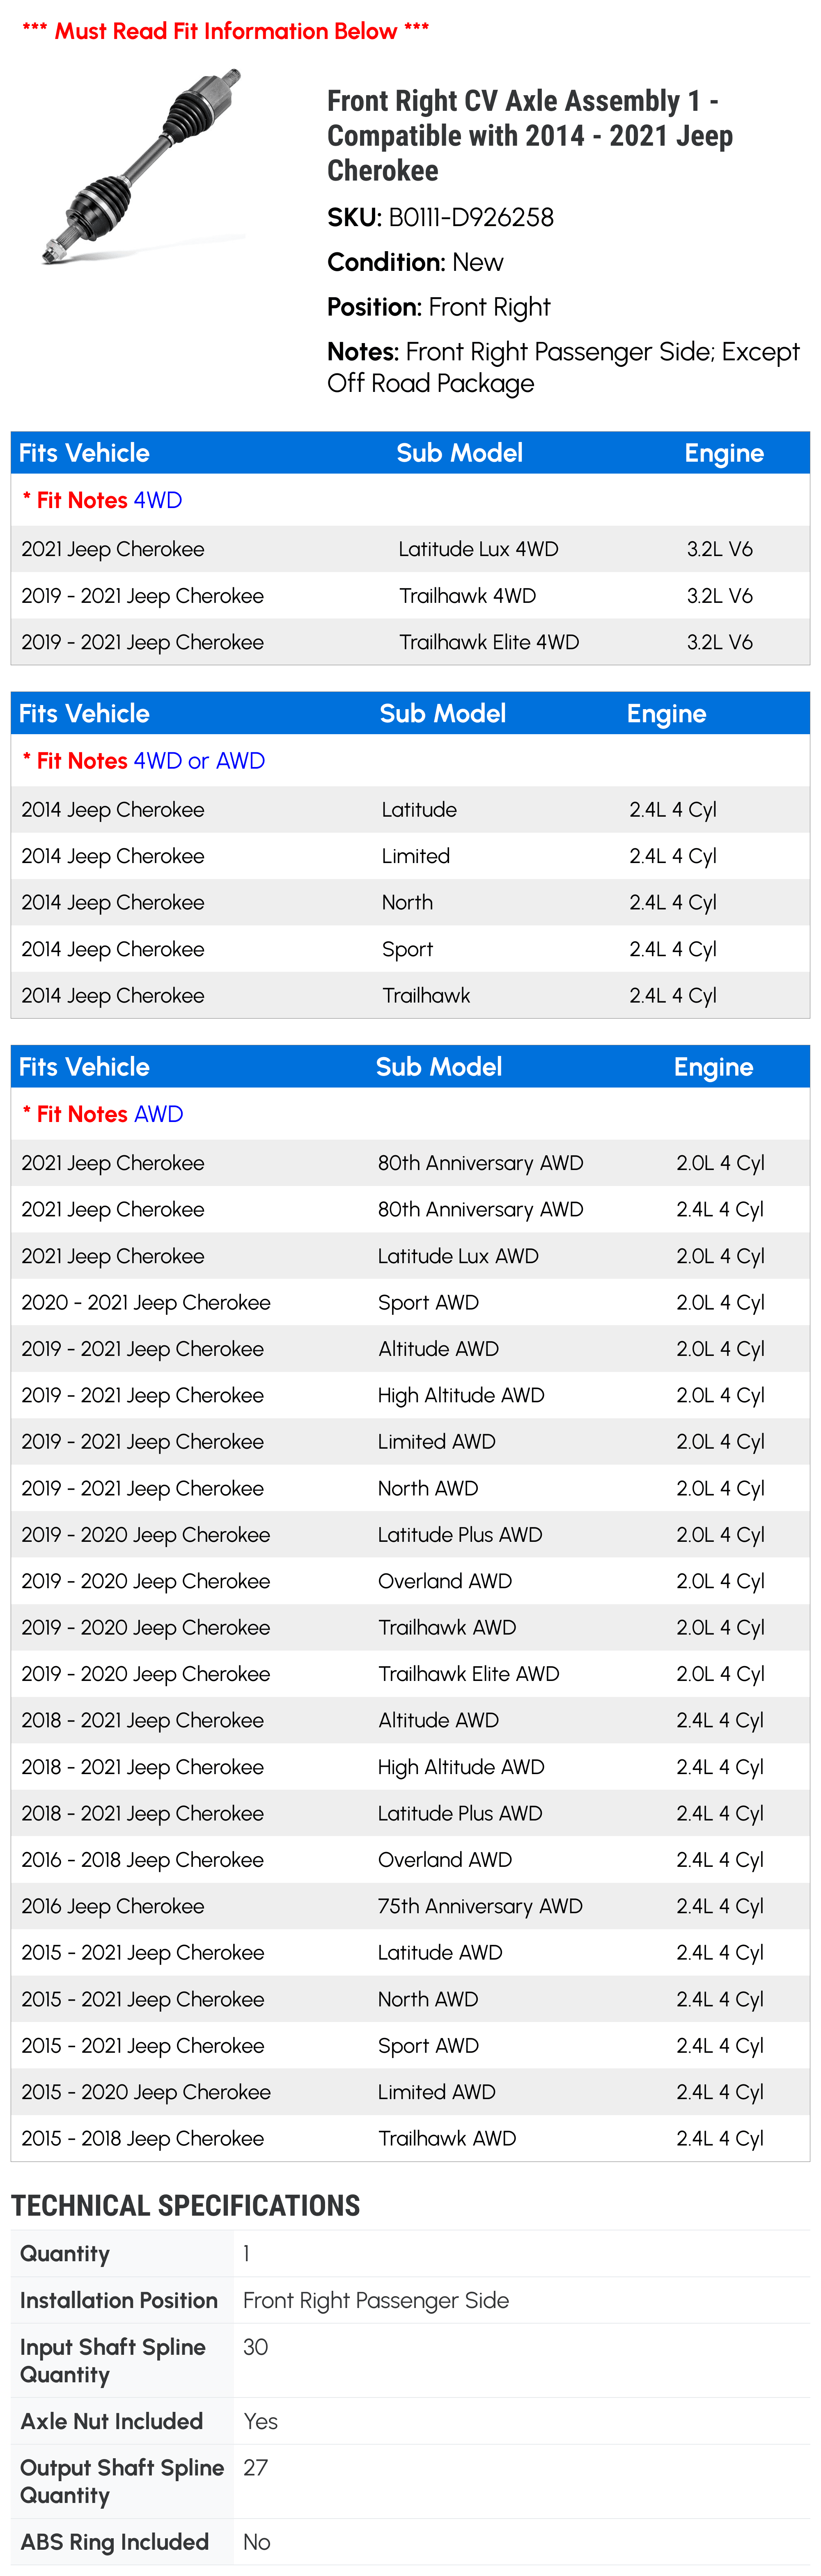Click the 4WD or AWD fit note

(x=199, y=761)
